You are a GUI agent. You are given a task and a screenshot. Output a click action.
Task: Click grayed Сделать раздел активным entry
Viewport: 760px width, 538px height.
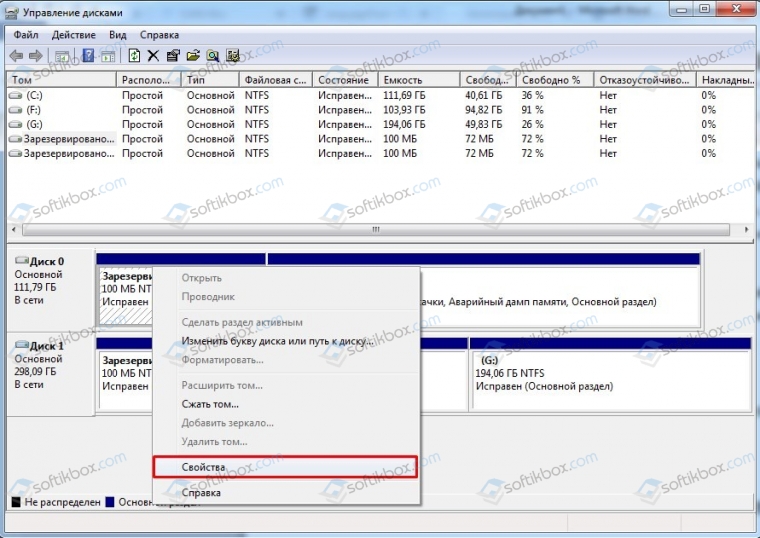(x=286, y=322)
